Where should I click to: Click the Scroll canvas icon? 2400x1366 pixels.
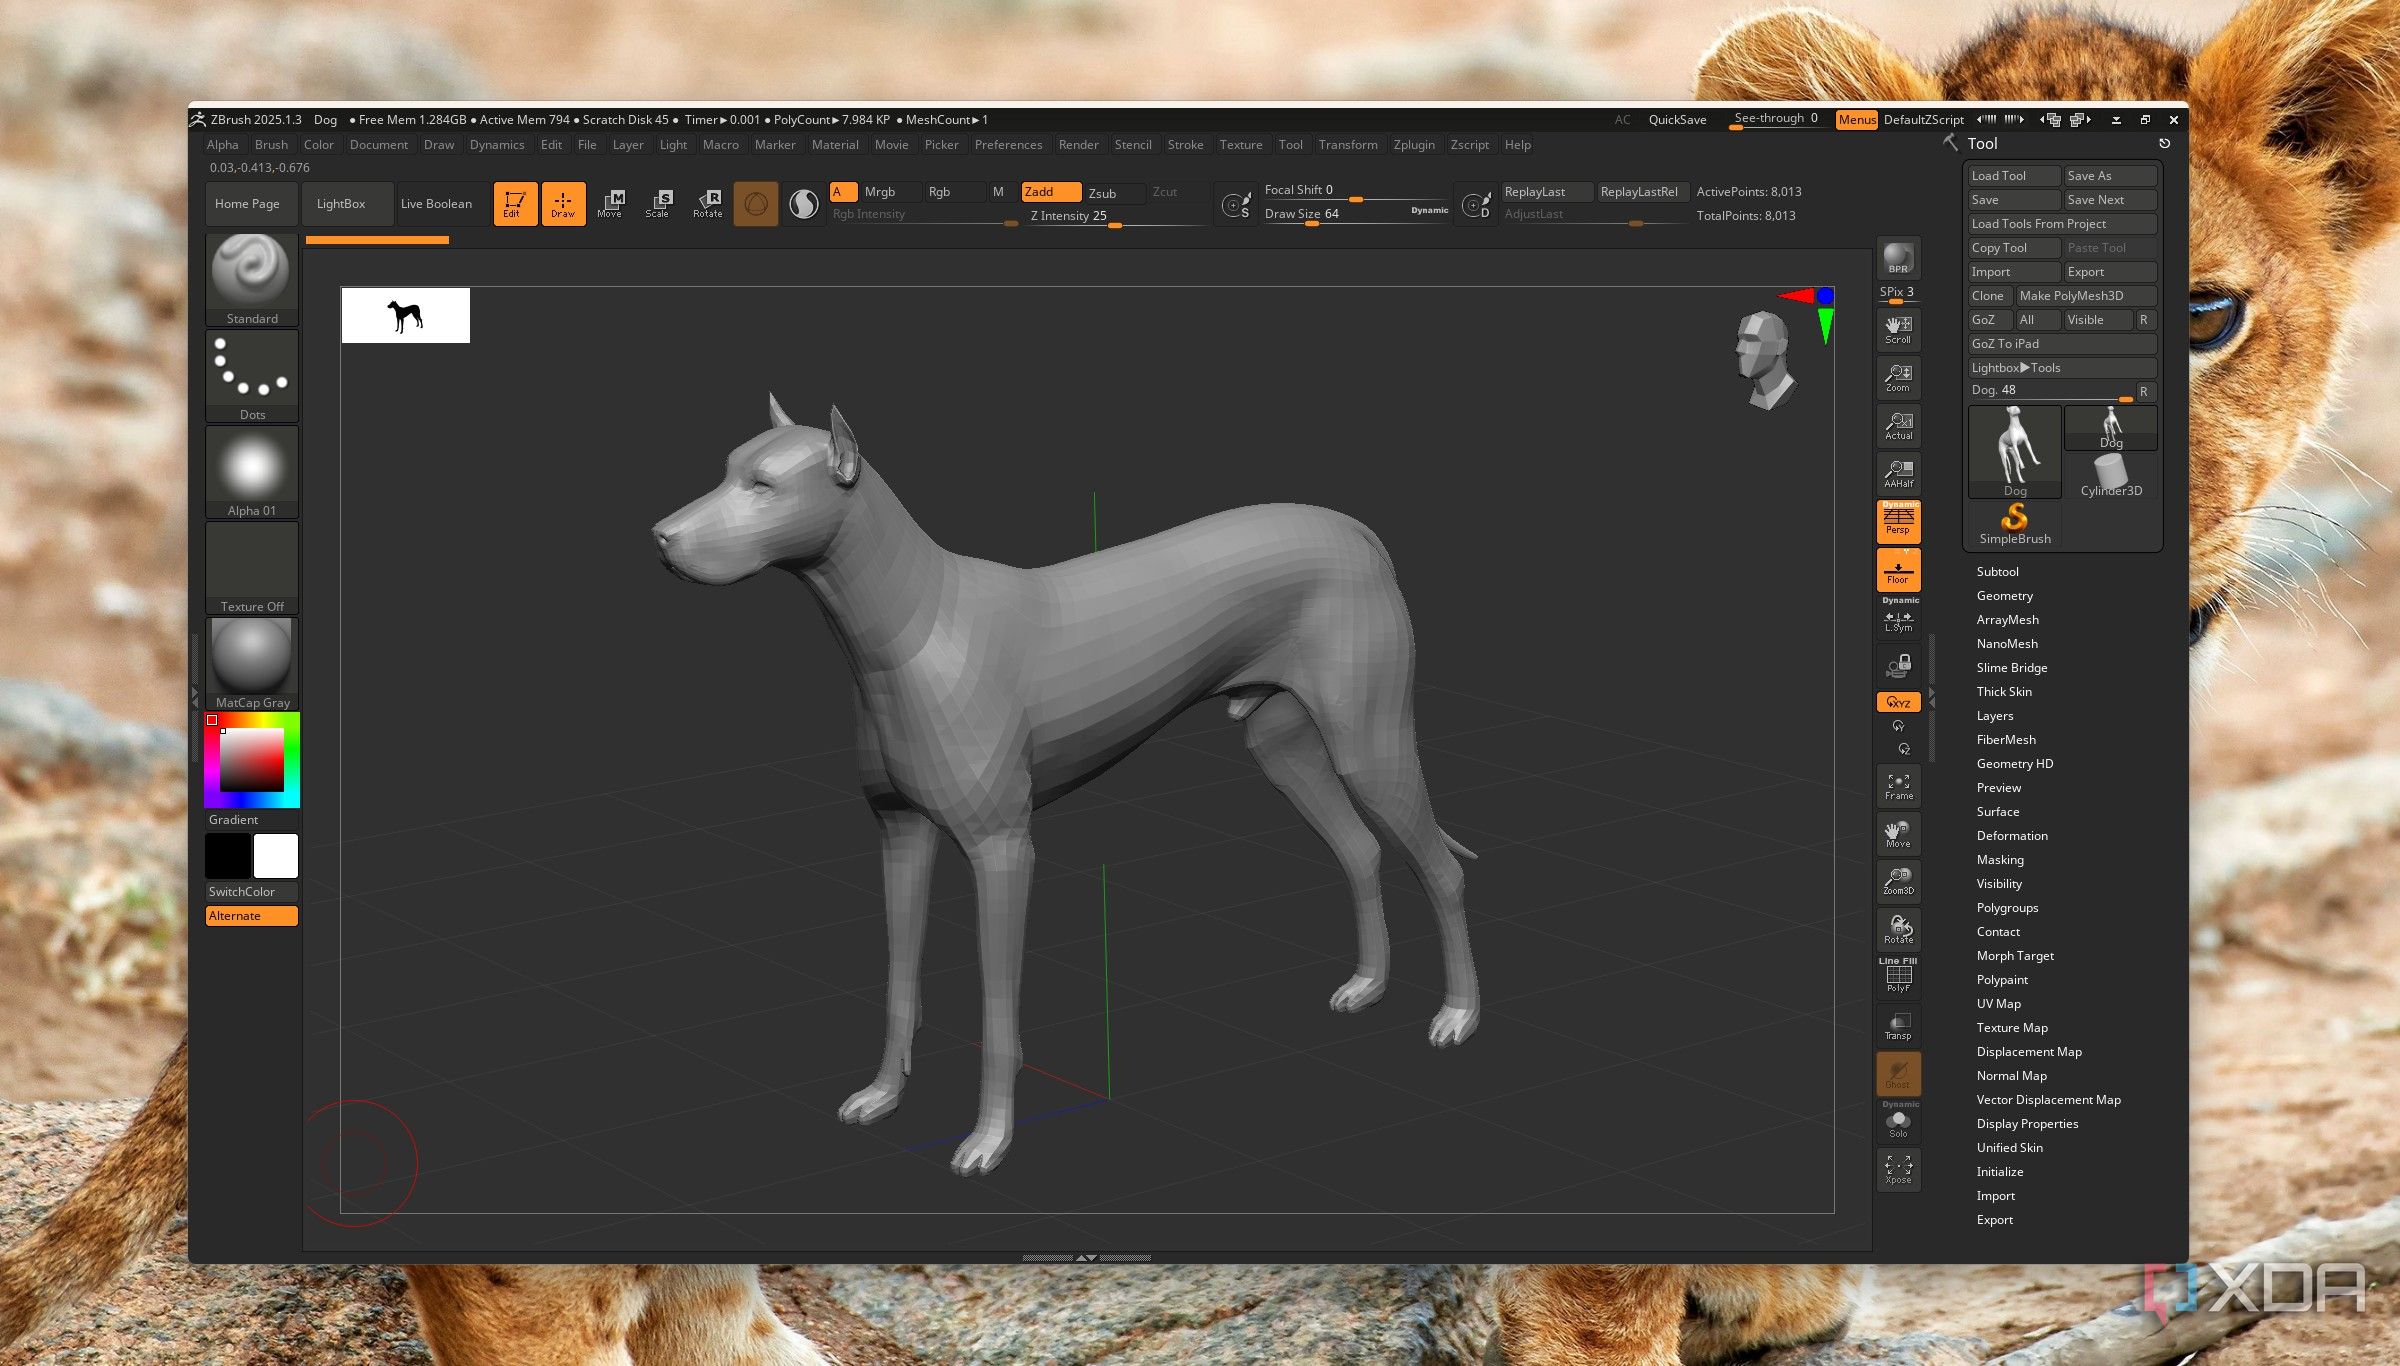coord(1898,329)
